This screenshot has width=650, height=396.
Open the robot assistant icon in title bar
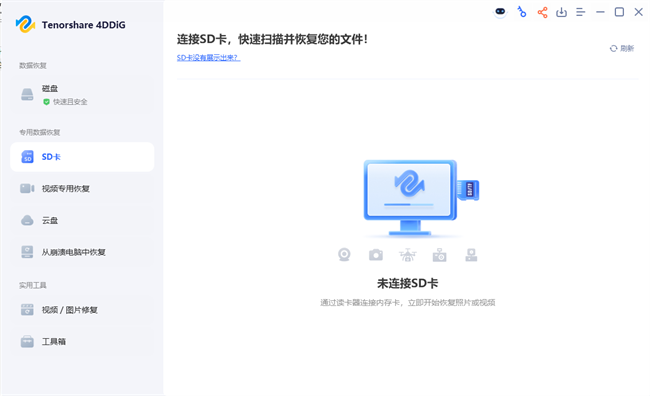point(500,12)
